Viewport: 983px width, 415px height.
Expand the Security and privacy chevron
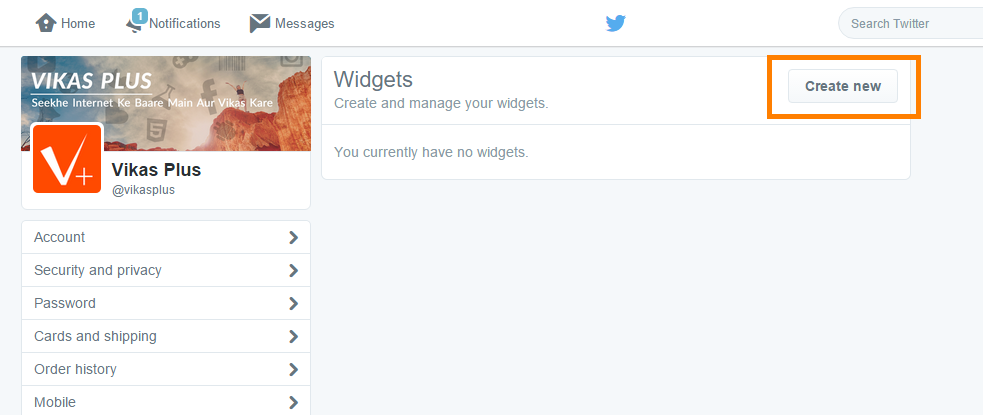(x=293, y=271)
